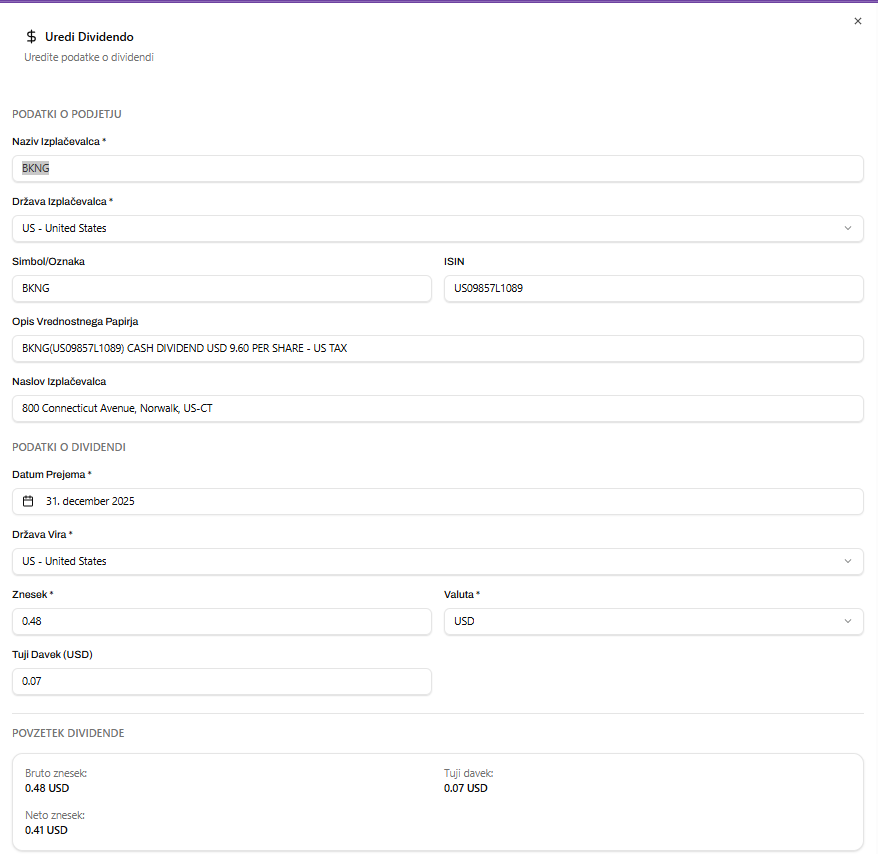Focus the Tuji Davek (USD) input
Image resolution: width=878 pixels, height=854 pixels.
coord(221,681)
